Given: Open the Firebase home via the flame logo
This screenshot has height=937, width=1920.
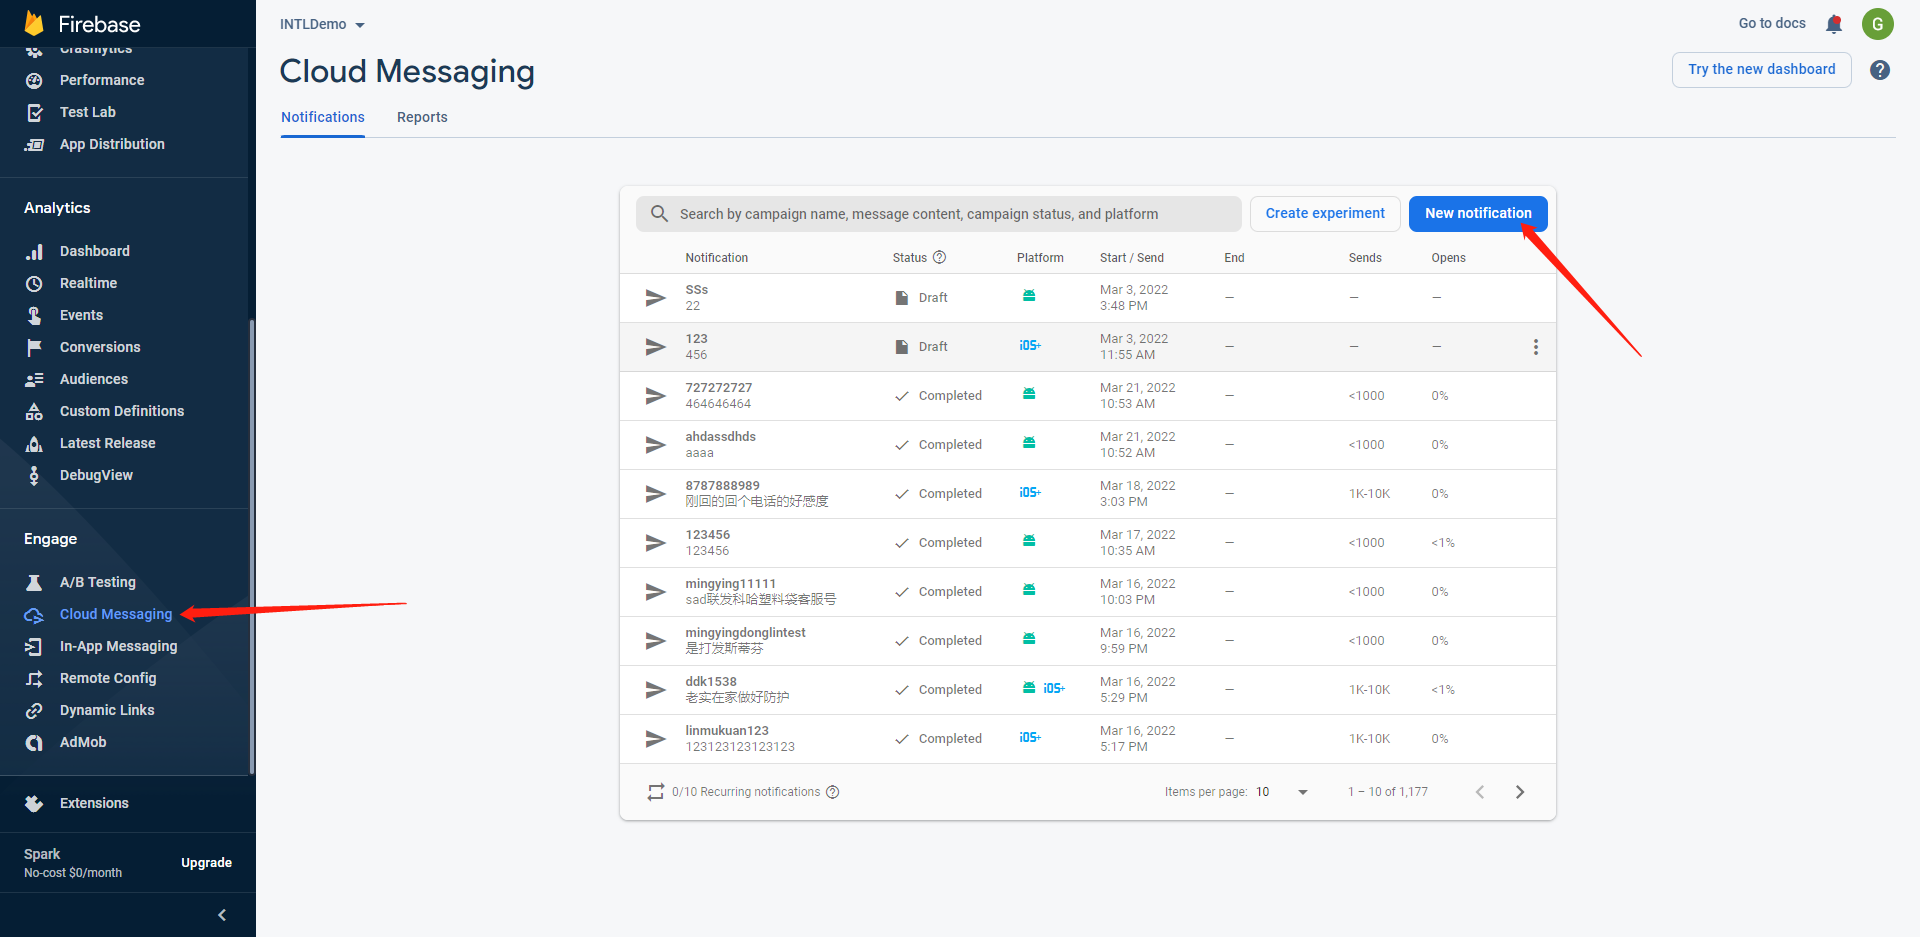Looking at the screenshot, I should [x=33, y=22].
